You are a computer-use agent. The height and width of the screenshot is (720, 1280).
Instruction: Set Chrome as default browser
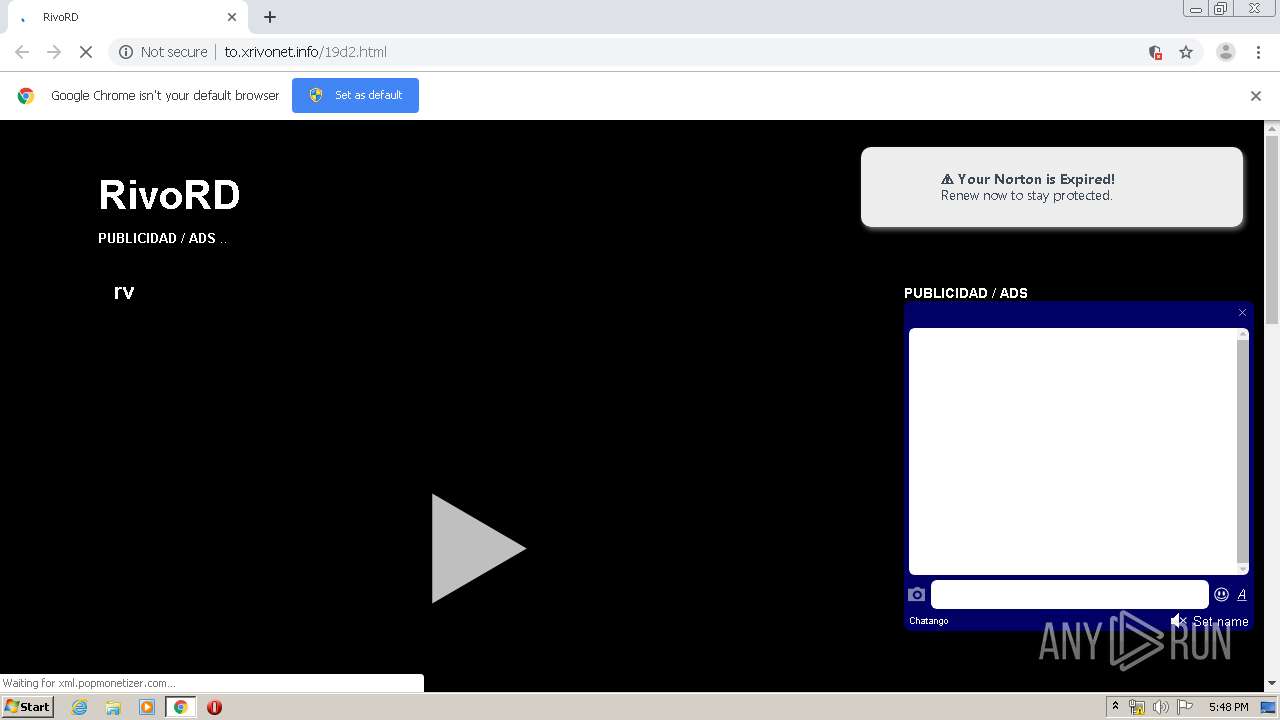point(355,95)
